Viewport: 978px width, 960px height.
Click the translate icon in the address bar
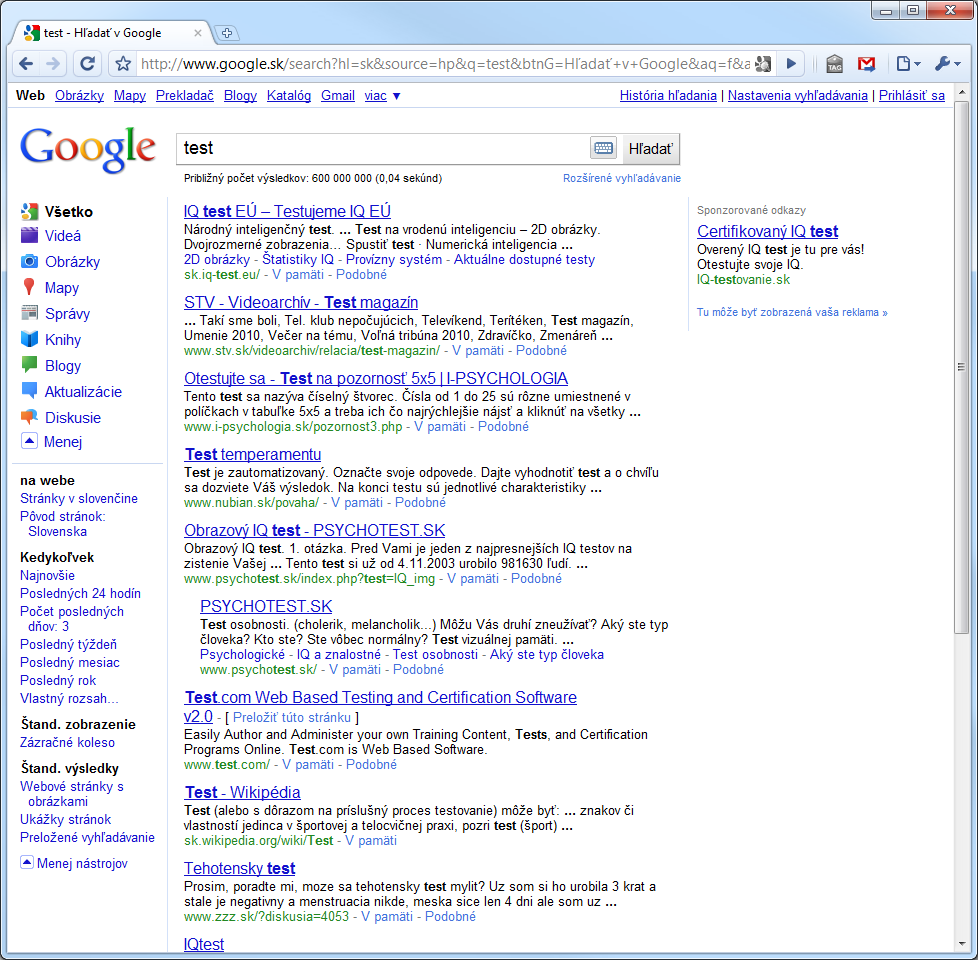point(763,64)
